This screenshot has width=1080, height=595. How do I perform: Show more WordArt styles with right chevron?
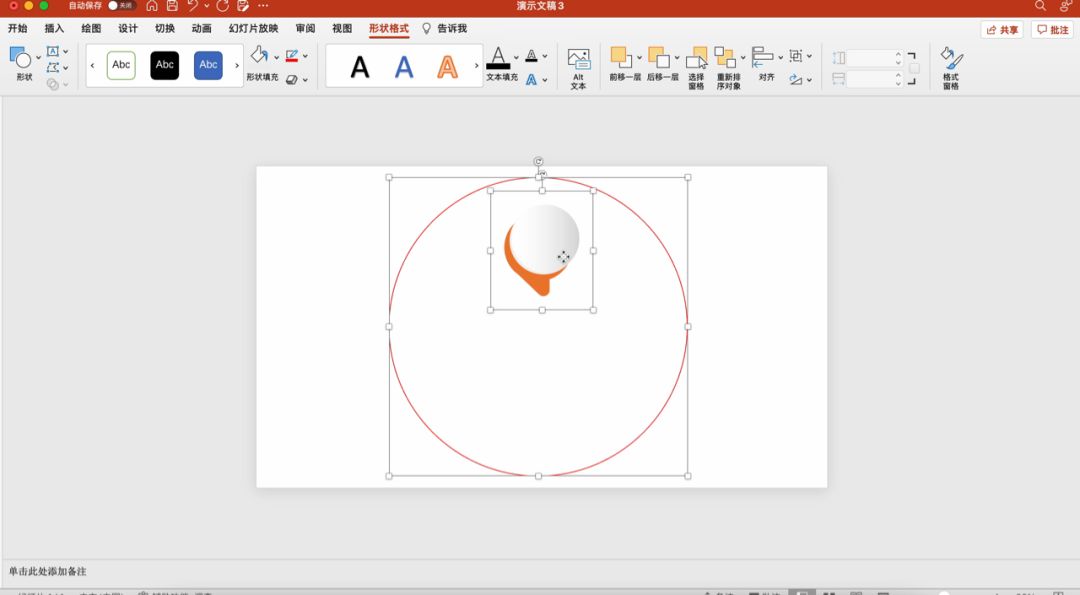point(477,65)
